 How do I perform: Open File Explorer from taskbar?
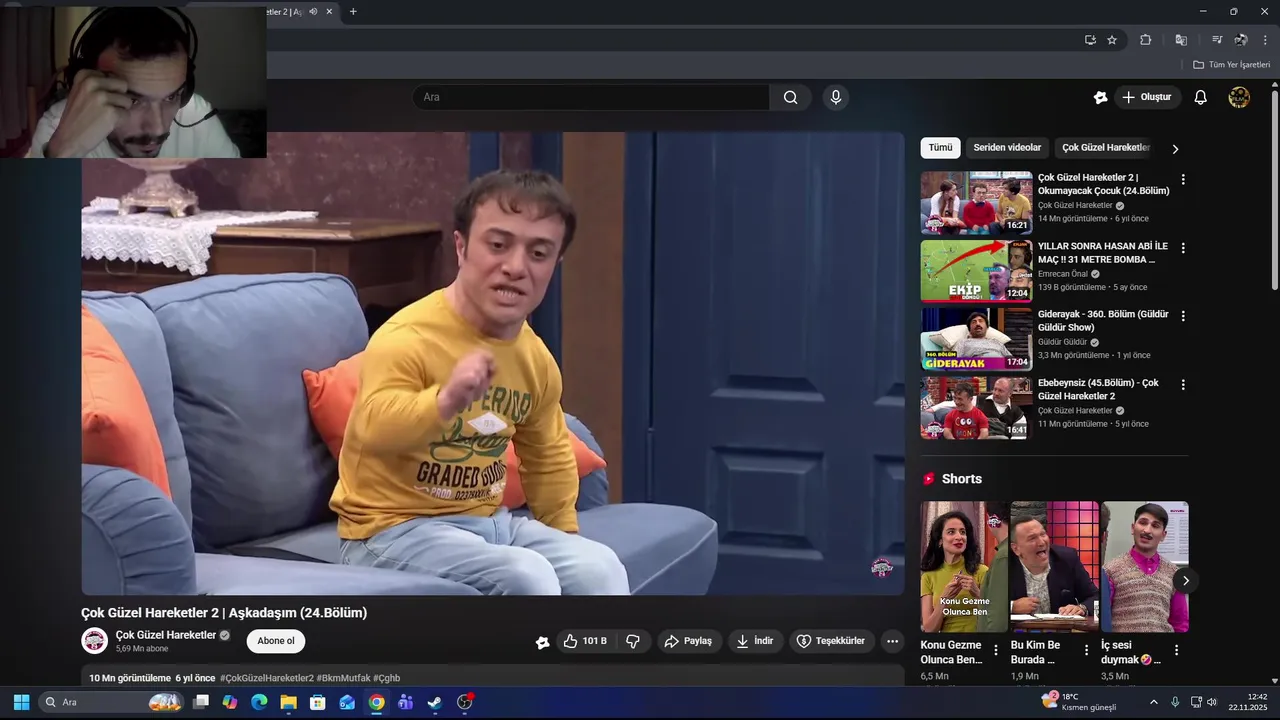coord(288,702)
